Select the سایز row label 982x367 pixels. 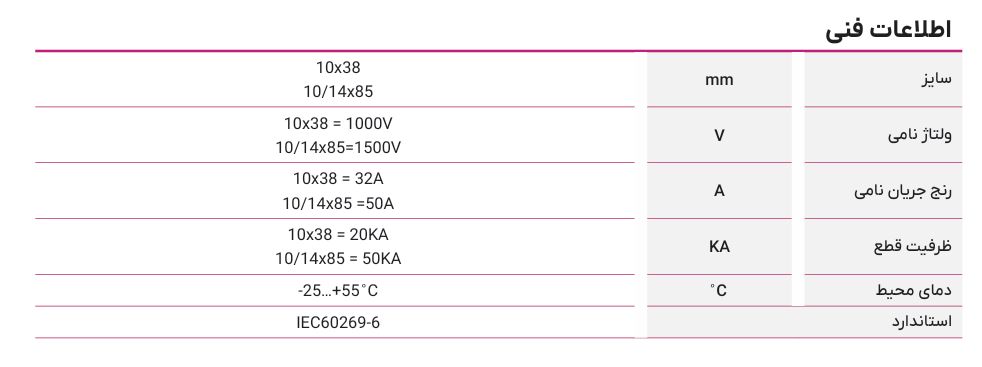click(936, 80)
